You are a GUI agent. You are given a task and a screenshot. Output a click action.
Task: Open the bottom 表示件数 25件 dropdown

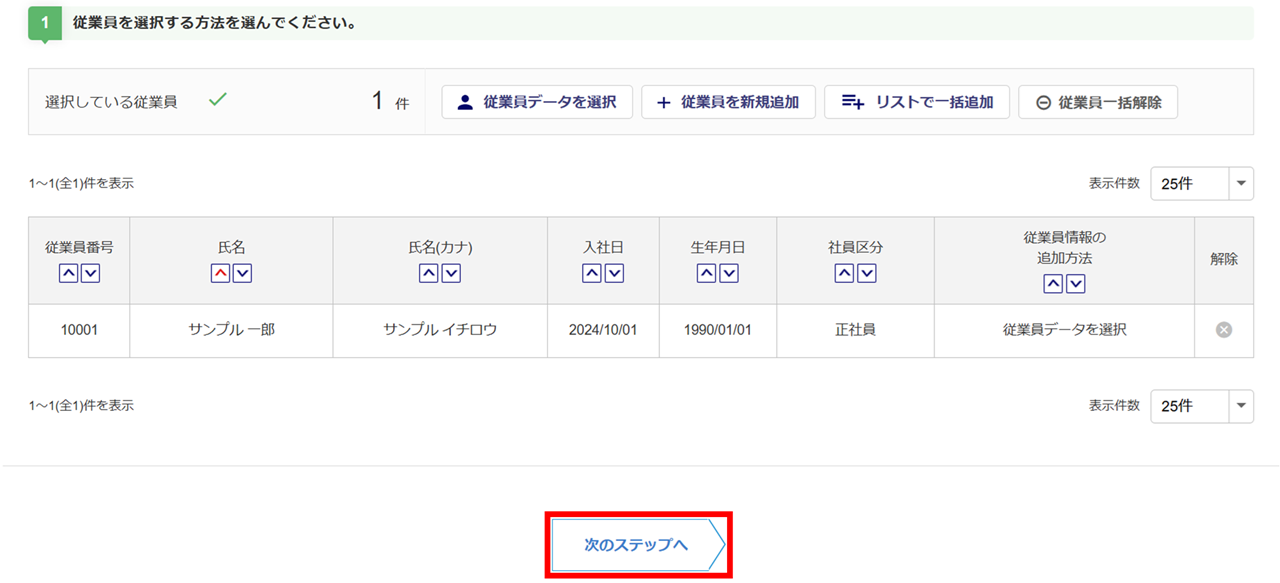(x=1201, y=406)
